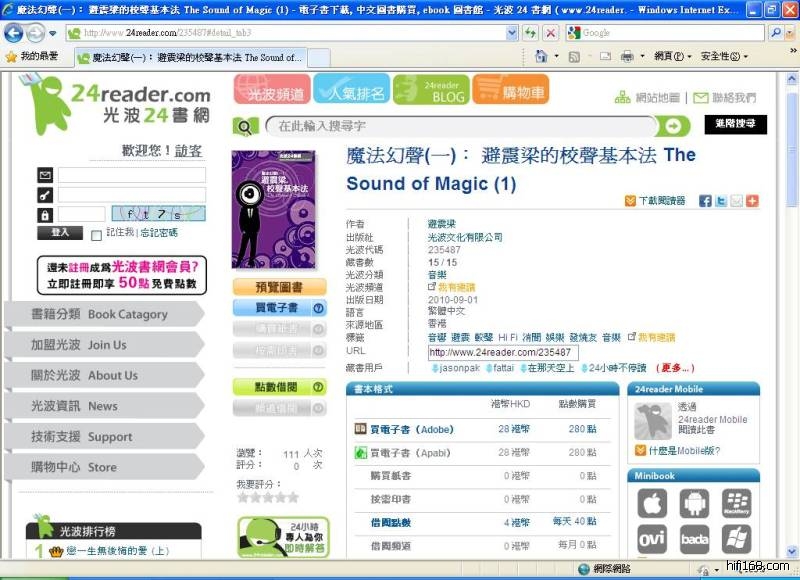Click the bada platform icon

(x=694, y=540)
